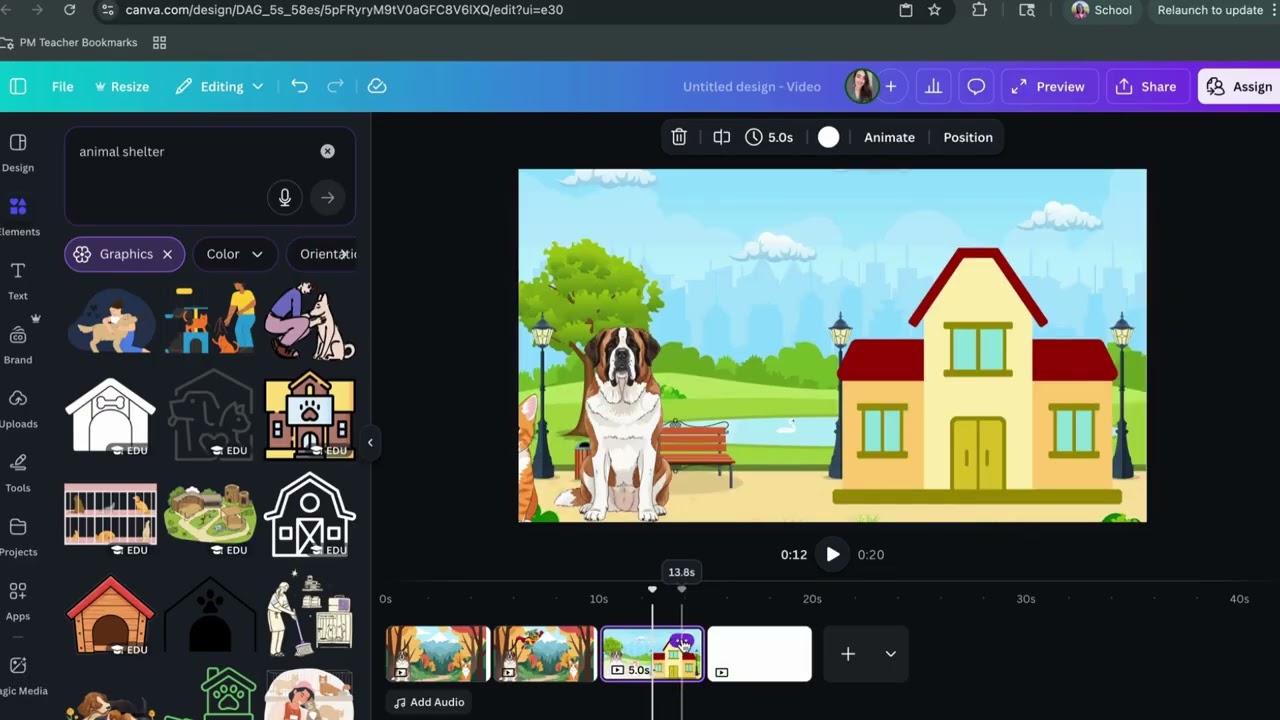Open the Projects tab
The width and height of the screenshot is (1280, 720).
(x=18, y=536)
